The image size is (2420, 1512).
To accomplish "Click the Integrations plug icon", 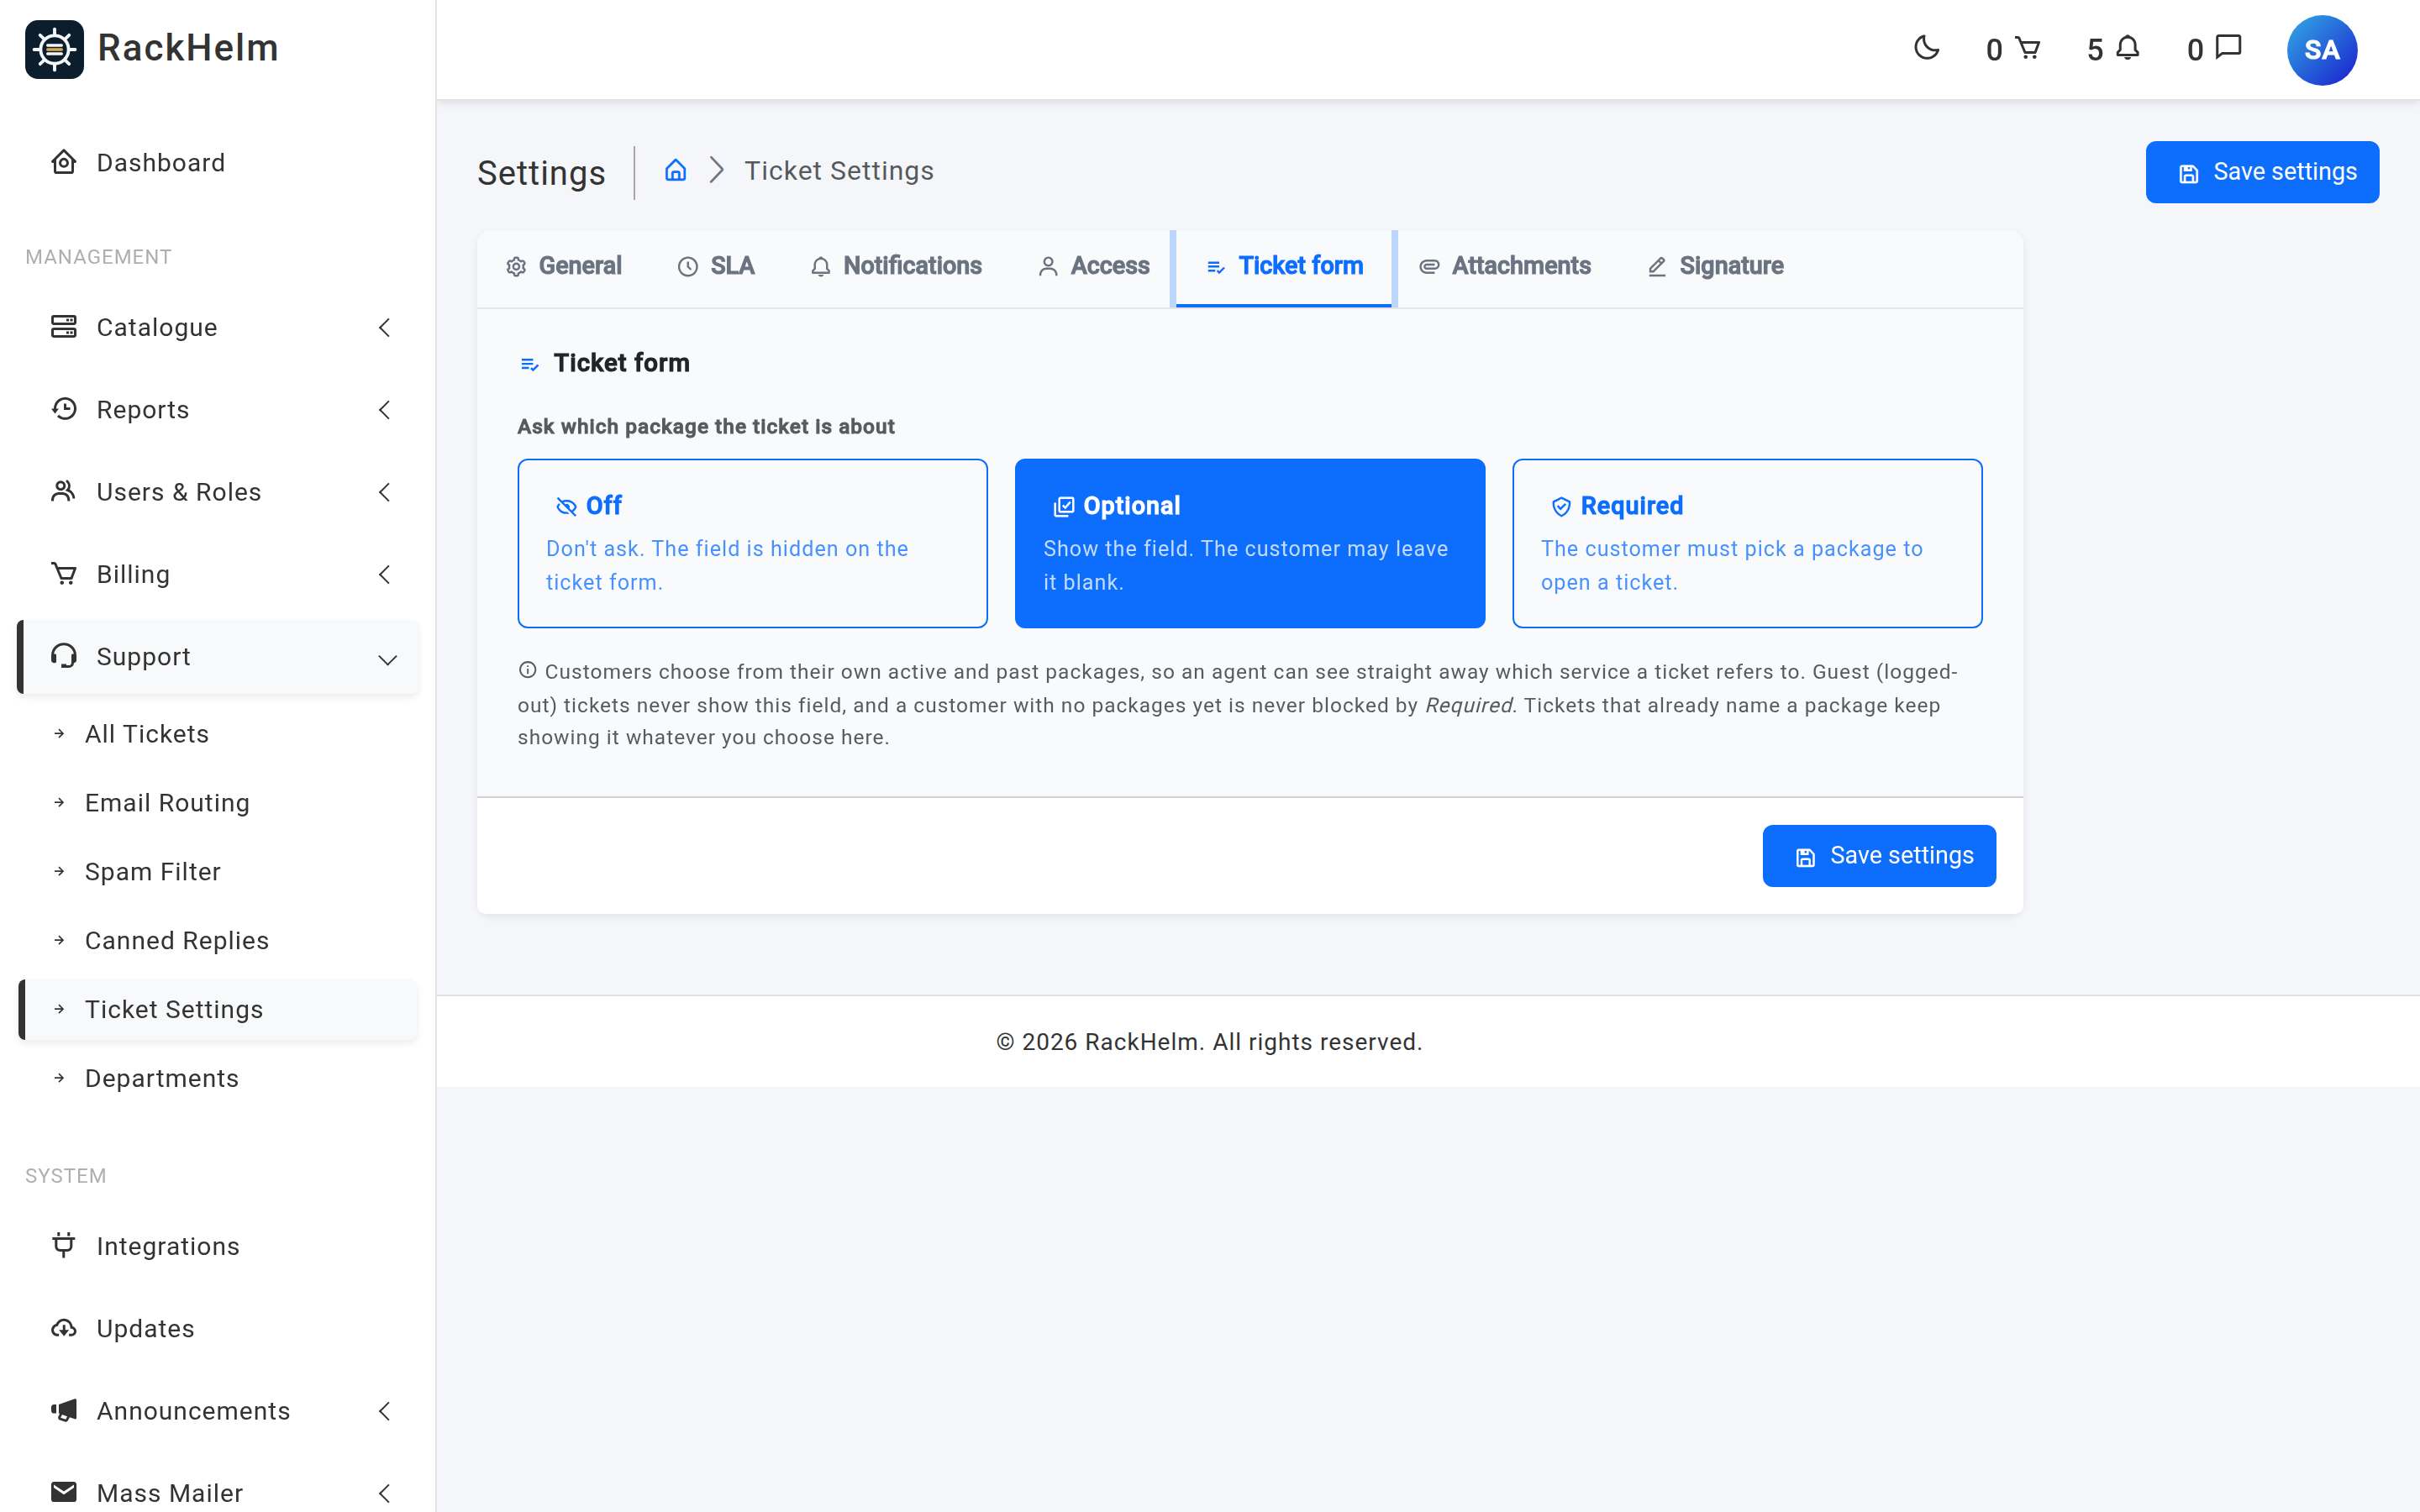I will (64, 1245).
